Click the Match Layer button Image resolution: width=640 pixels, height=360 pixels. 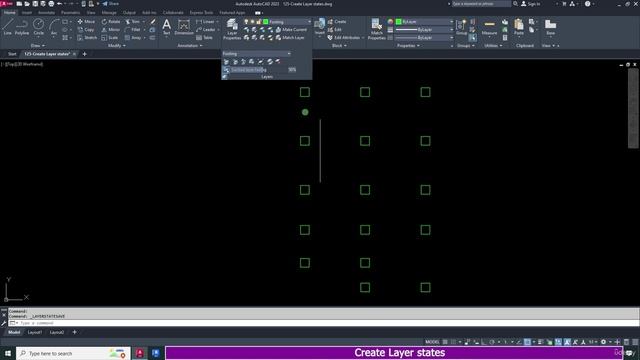[x=290, y=38]
